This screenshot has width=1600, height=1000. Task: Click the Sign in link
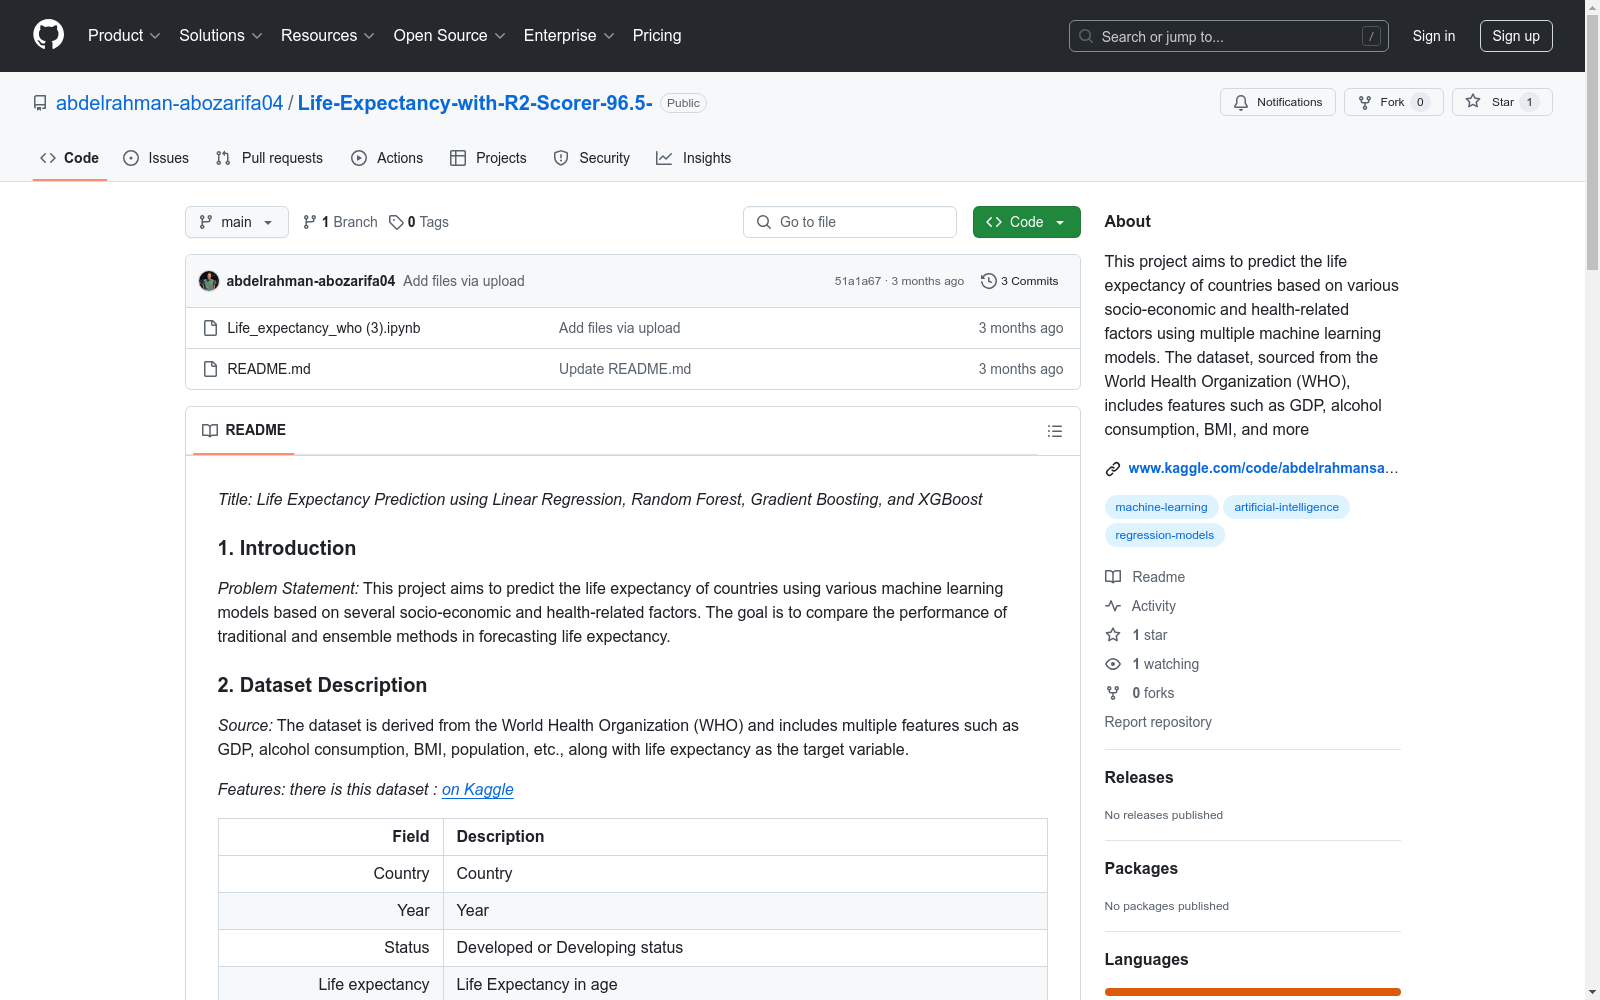pos(1434,36)
